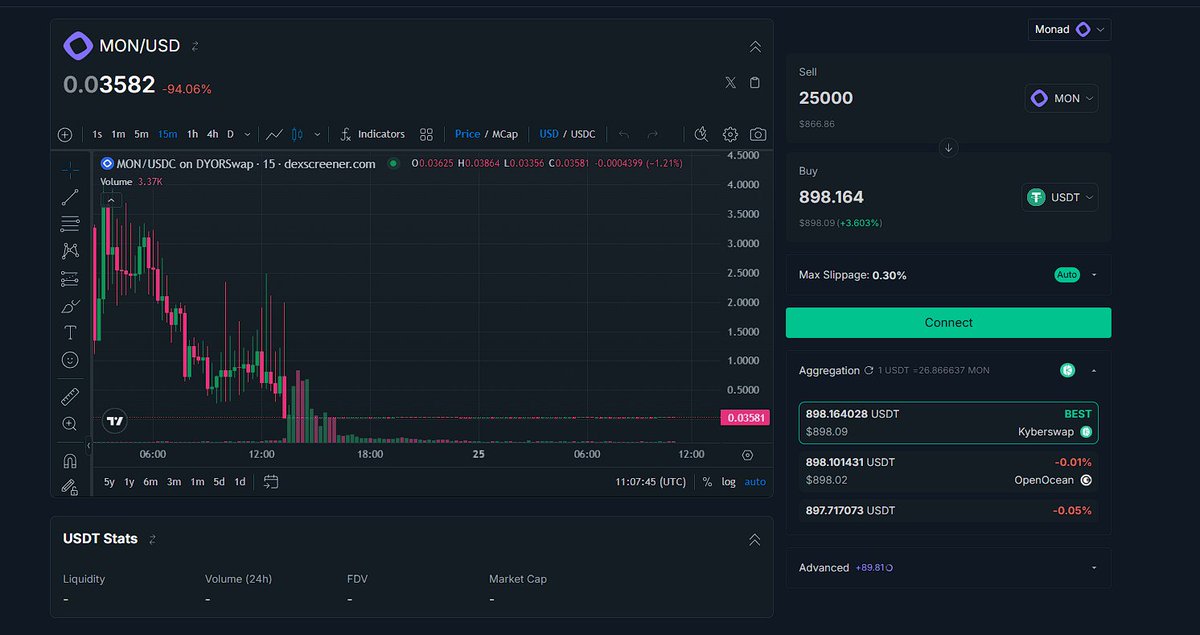Image resolution: width=1200 pixels, height=635 pixels.
Task: Open the time axis settings hexagon icon
Action: [747, 455]
